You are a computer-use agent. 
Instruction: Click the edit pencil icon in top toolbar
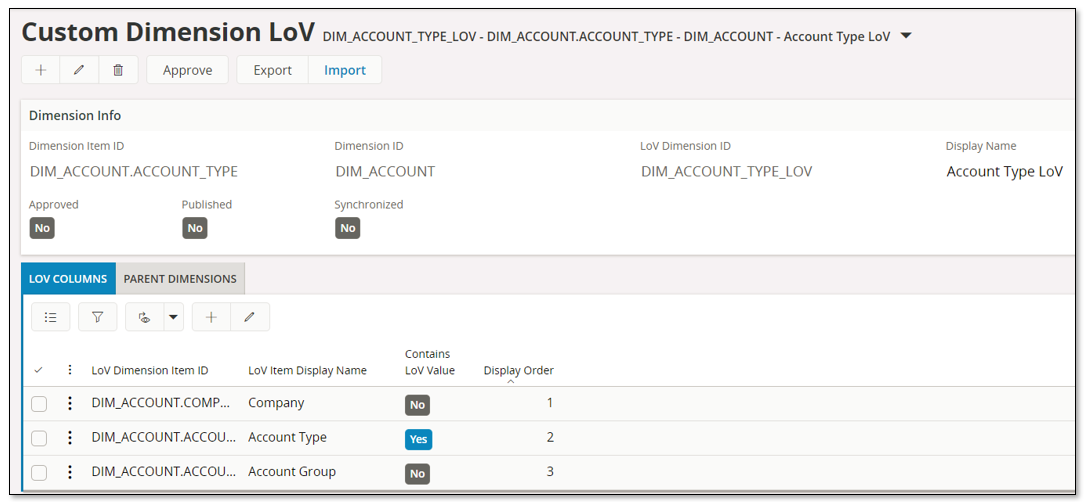coord(79,70)
